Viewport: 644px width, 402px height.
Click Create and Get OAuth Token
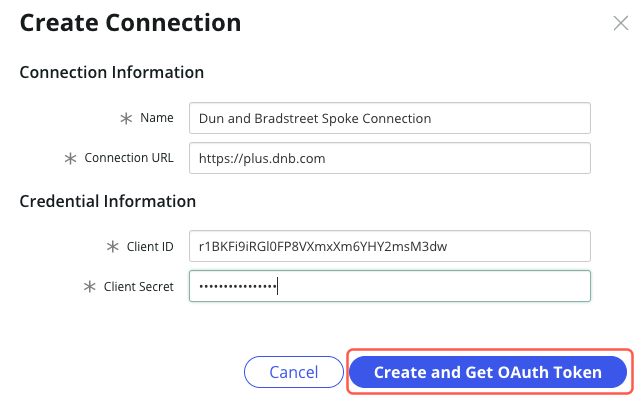click(488, 372)
